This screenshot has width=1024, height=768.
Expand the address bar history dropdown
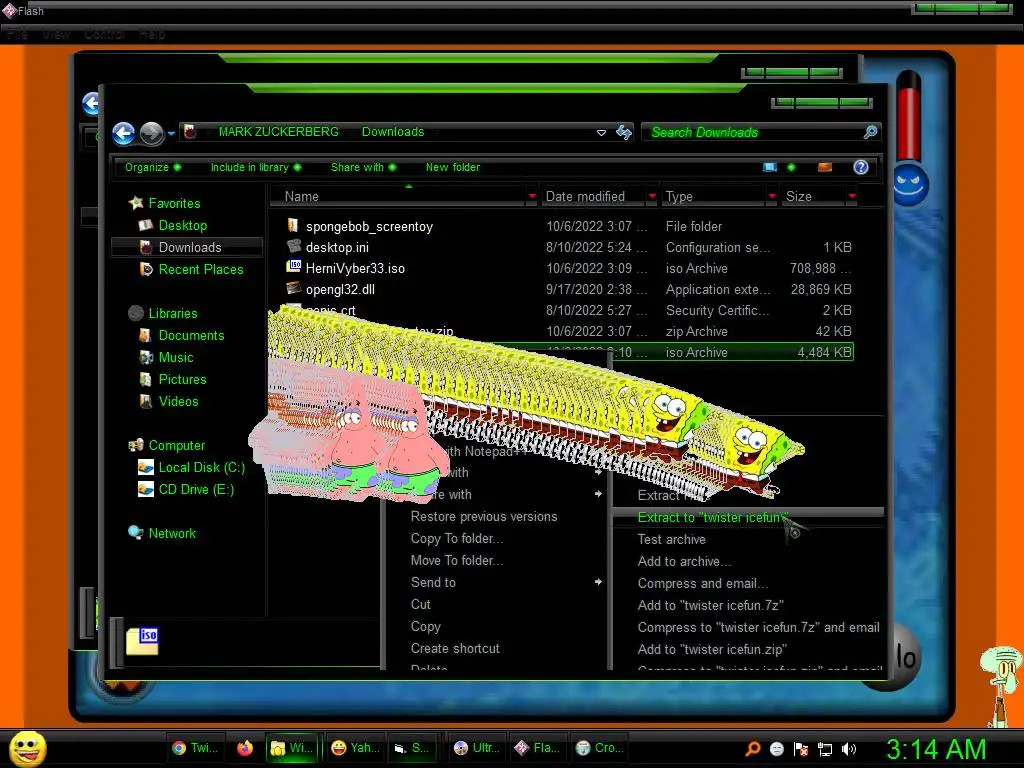[601, 133]
